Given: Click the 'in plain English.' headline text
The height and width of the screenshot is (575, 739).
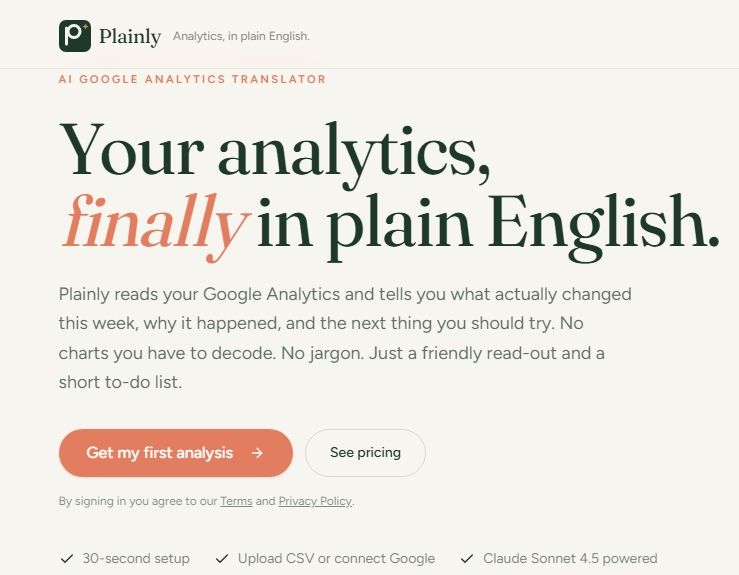Looking at the screenshot, I should [x=488, y=224].
